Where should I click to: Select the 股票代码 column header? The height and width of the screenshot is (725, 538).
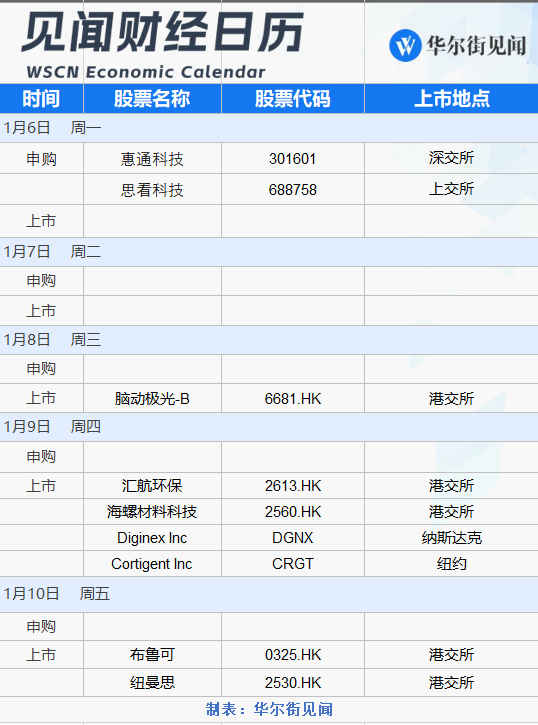point(293,98)
